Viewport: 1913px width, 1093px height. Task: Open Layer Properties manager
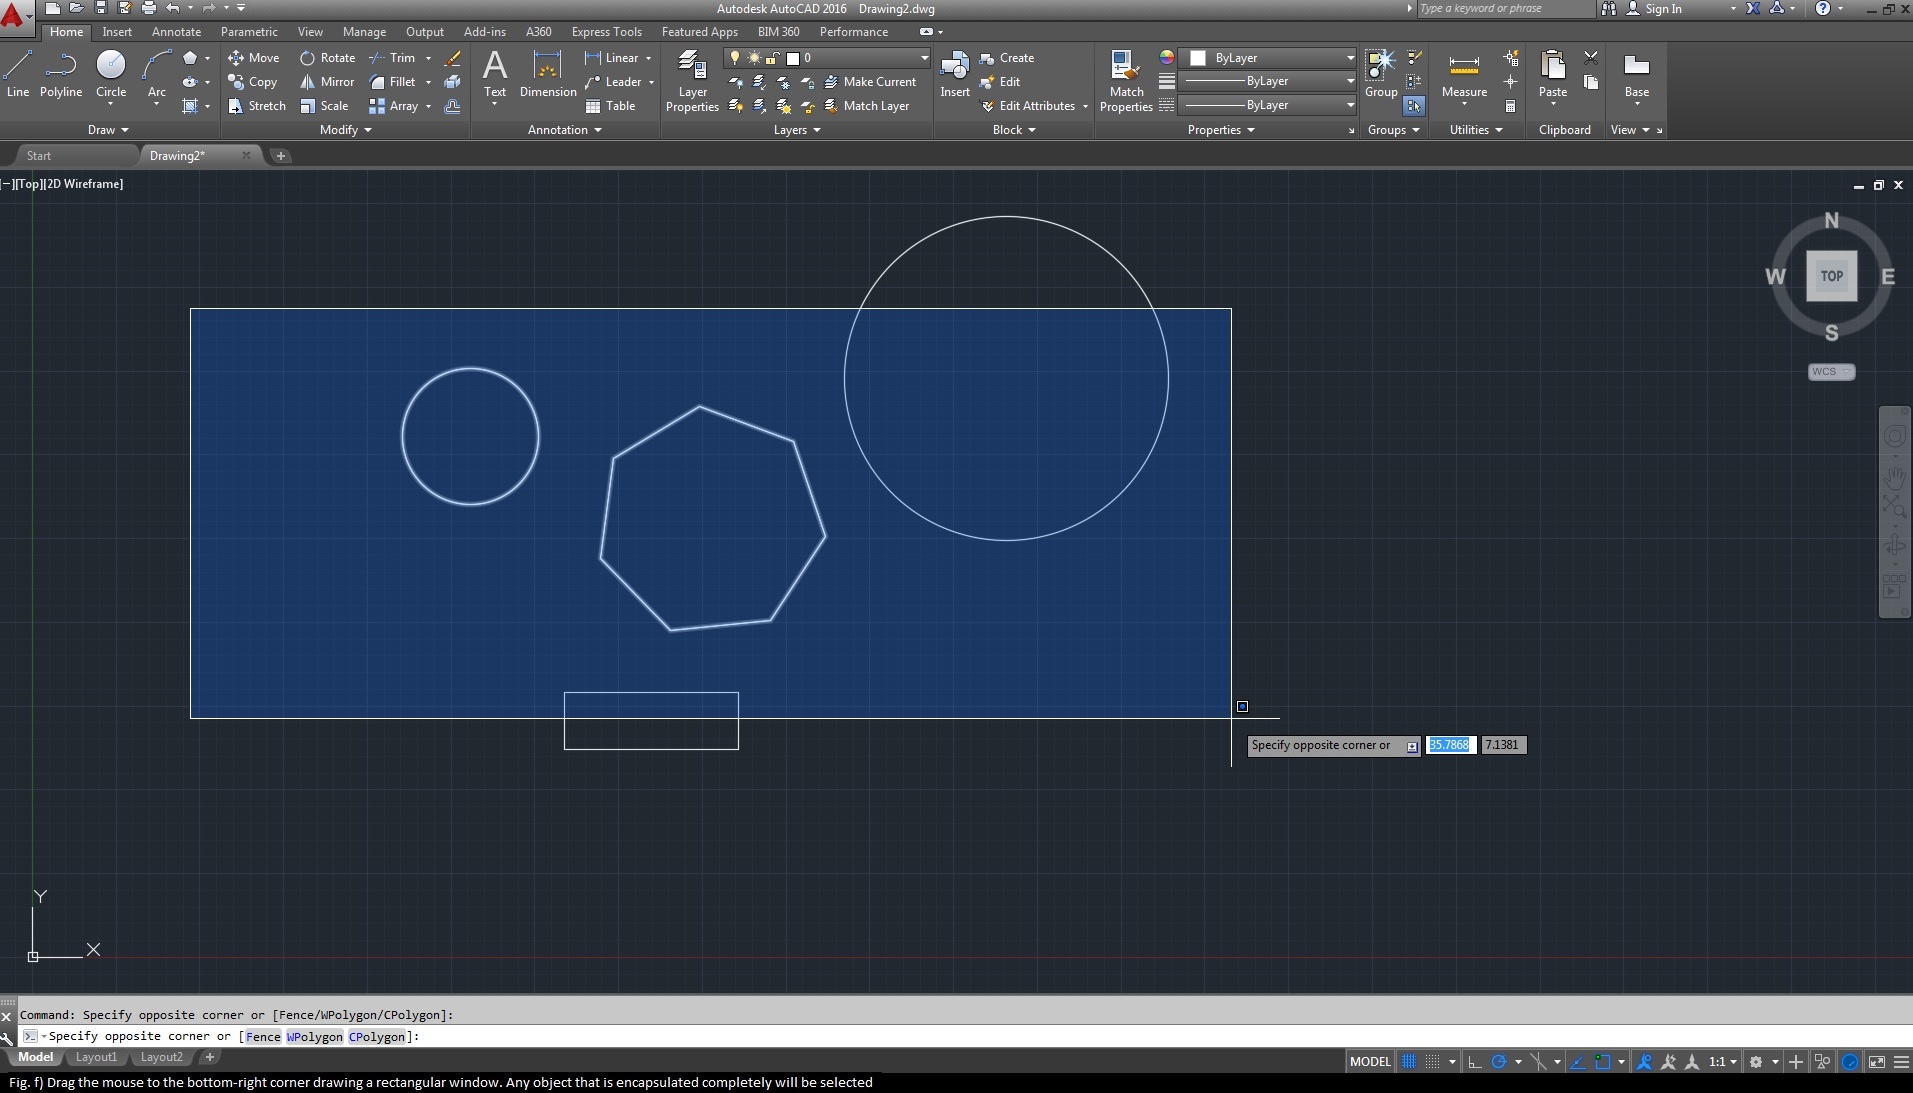pyautogui.click(x=692, y=80)
